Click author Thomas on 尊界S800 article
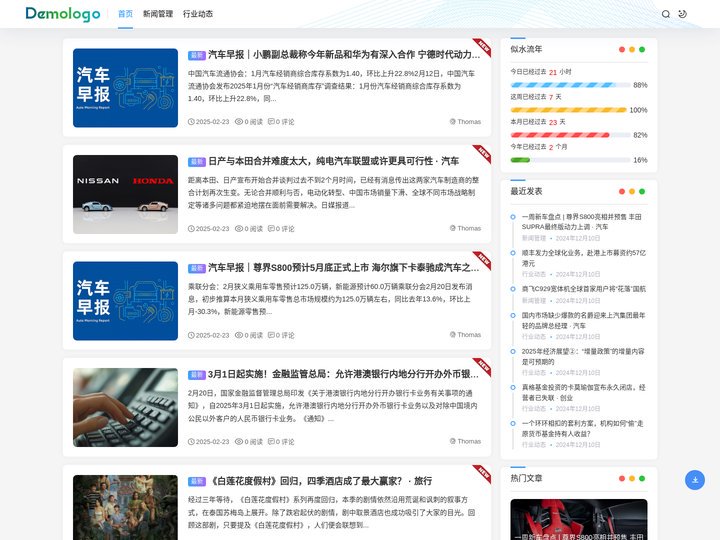Screen dimensions: 720x540 click(465, 335)
